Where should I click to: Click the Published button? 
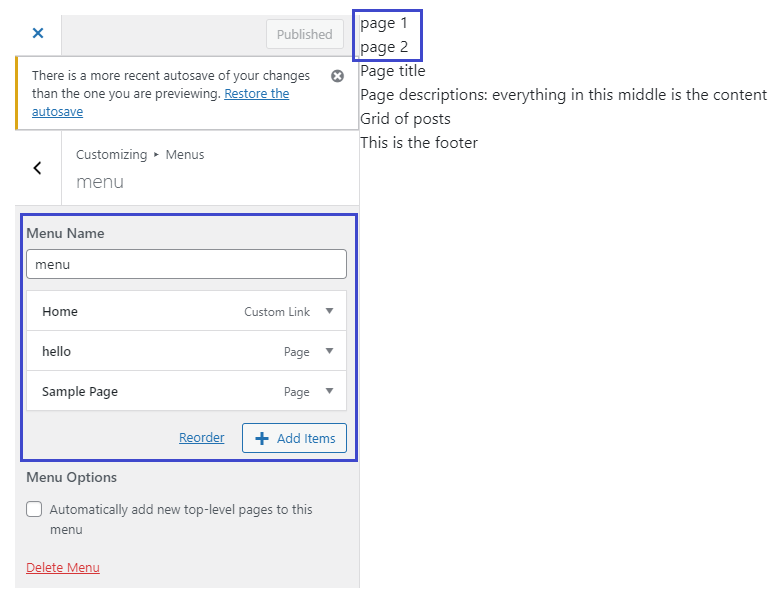click(304, 34)
